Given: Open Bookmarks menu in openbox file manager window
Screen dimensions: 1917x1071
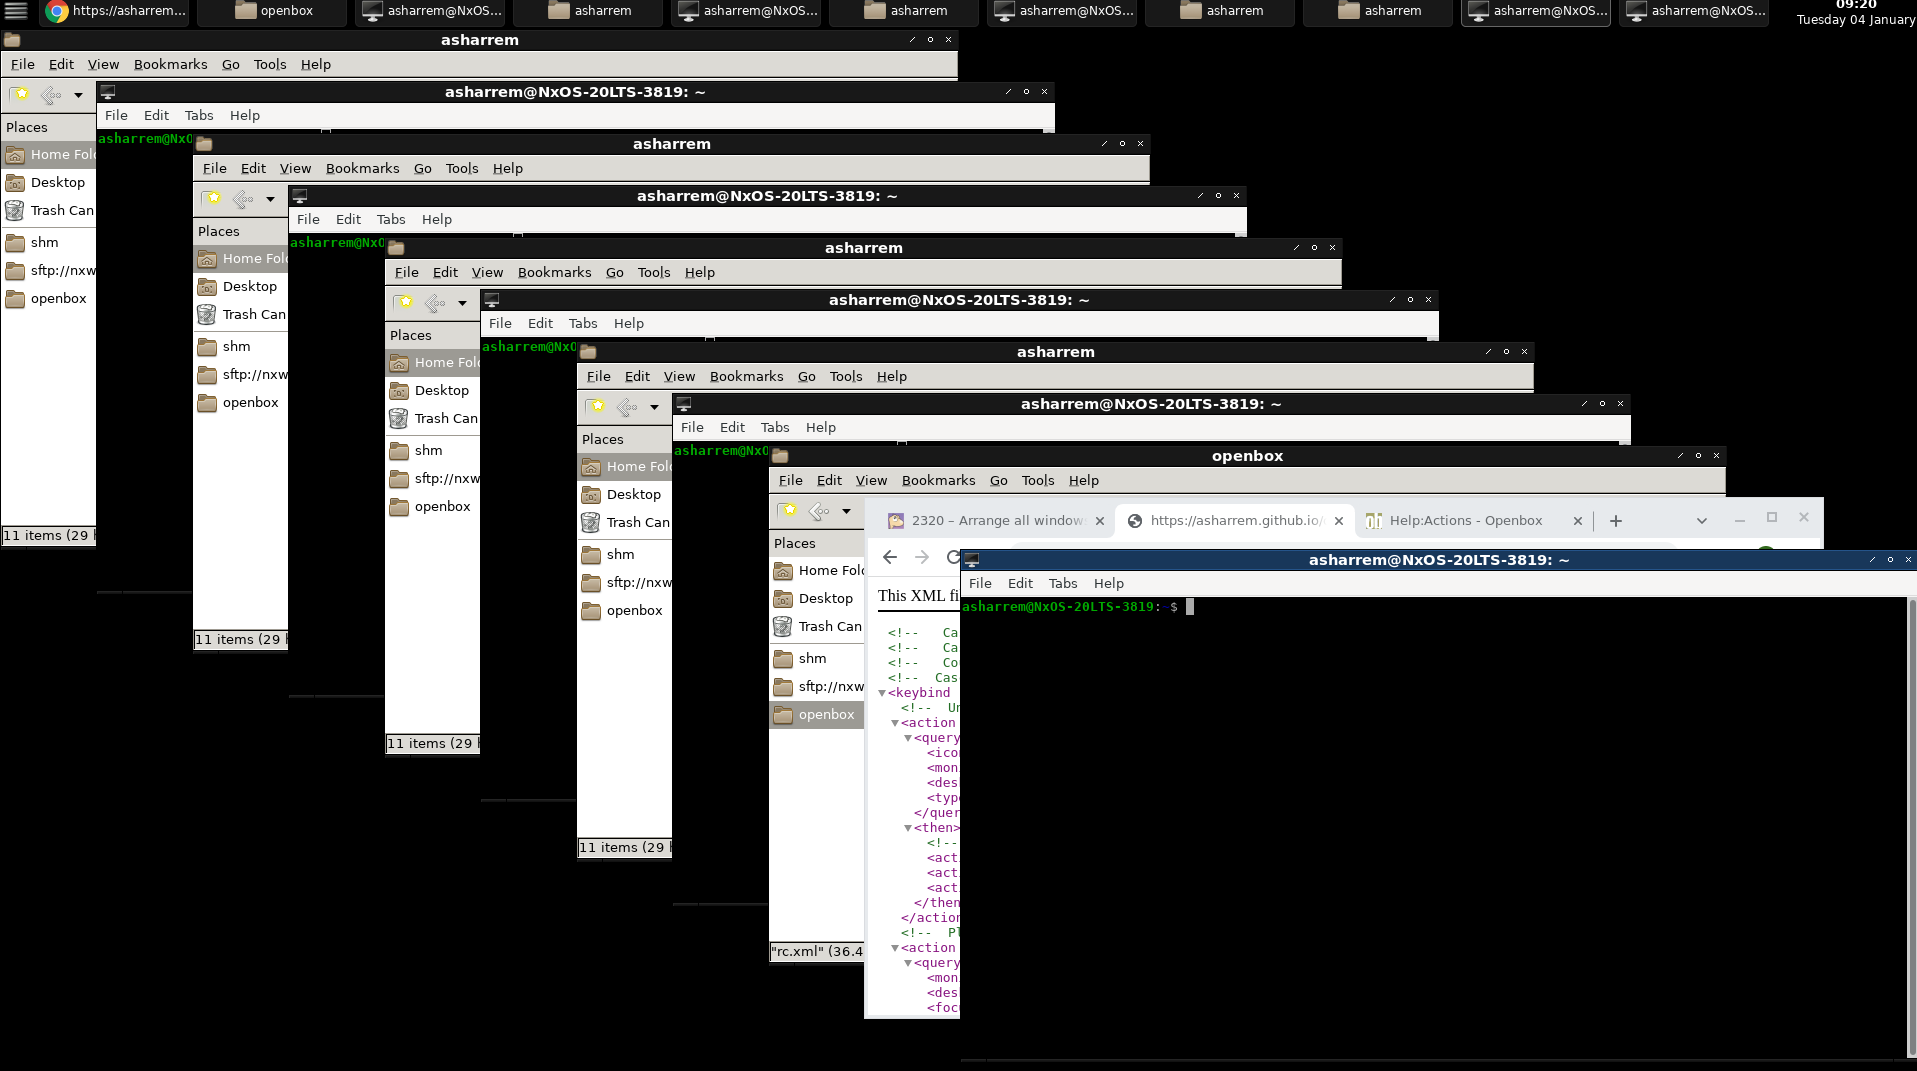Looking at the screenshot, I should [937, 480].
